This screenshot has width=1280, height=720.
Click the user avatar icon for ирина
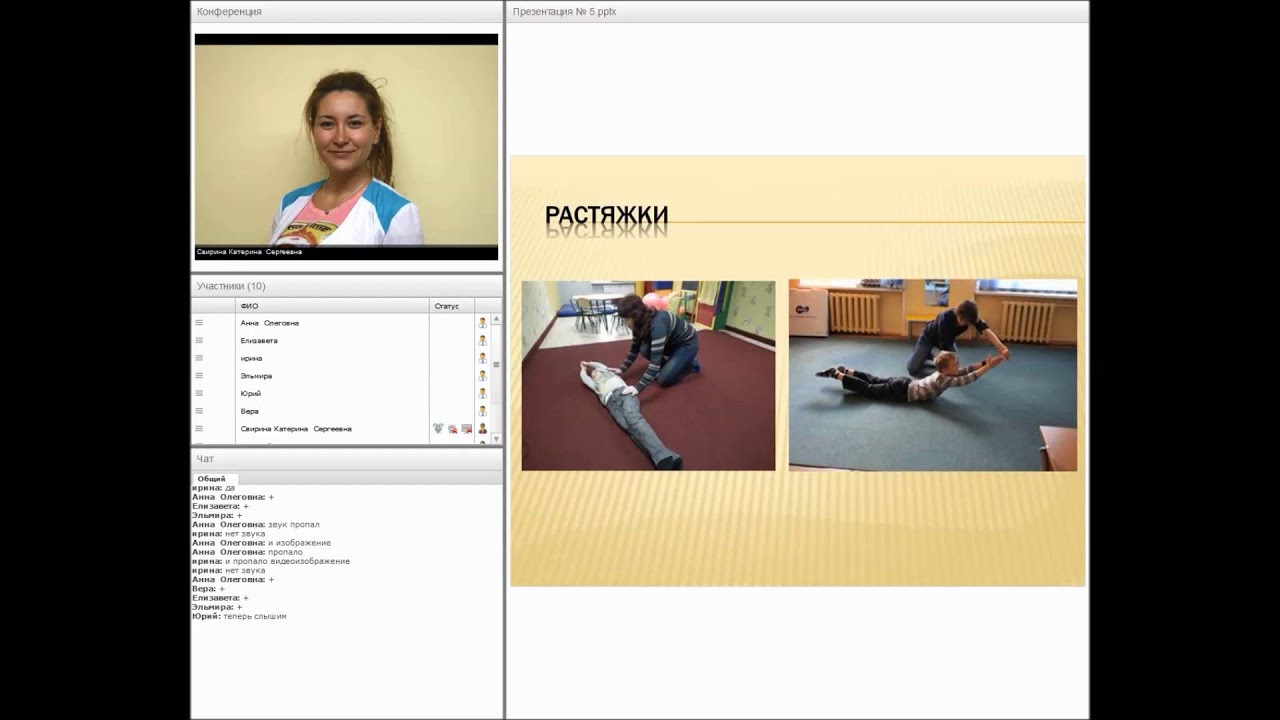482,358
